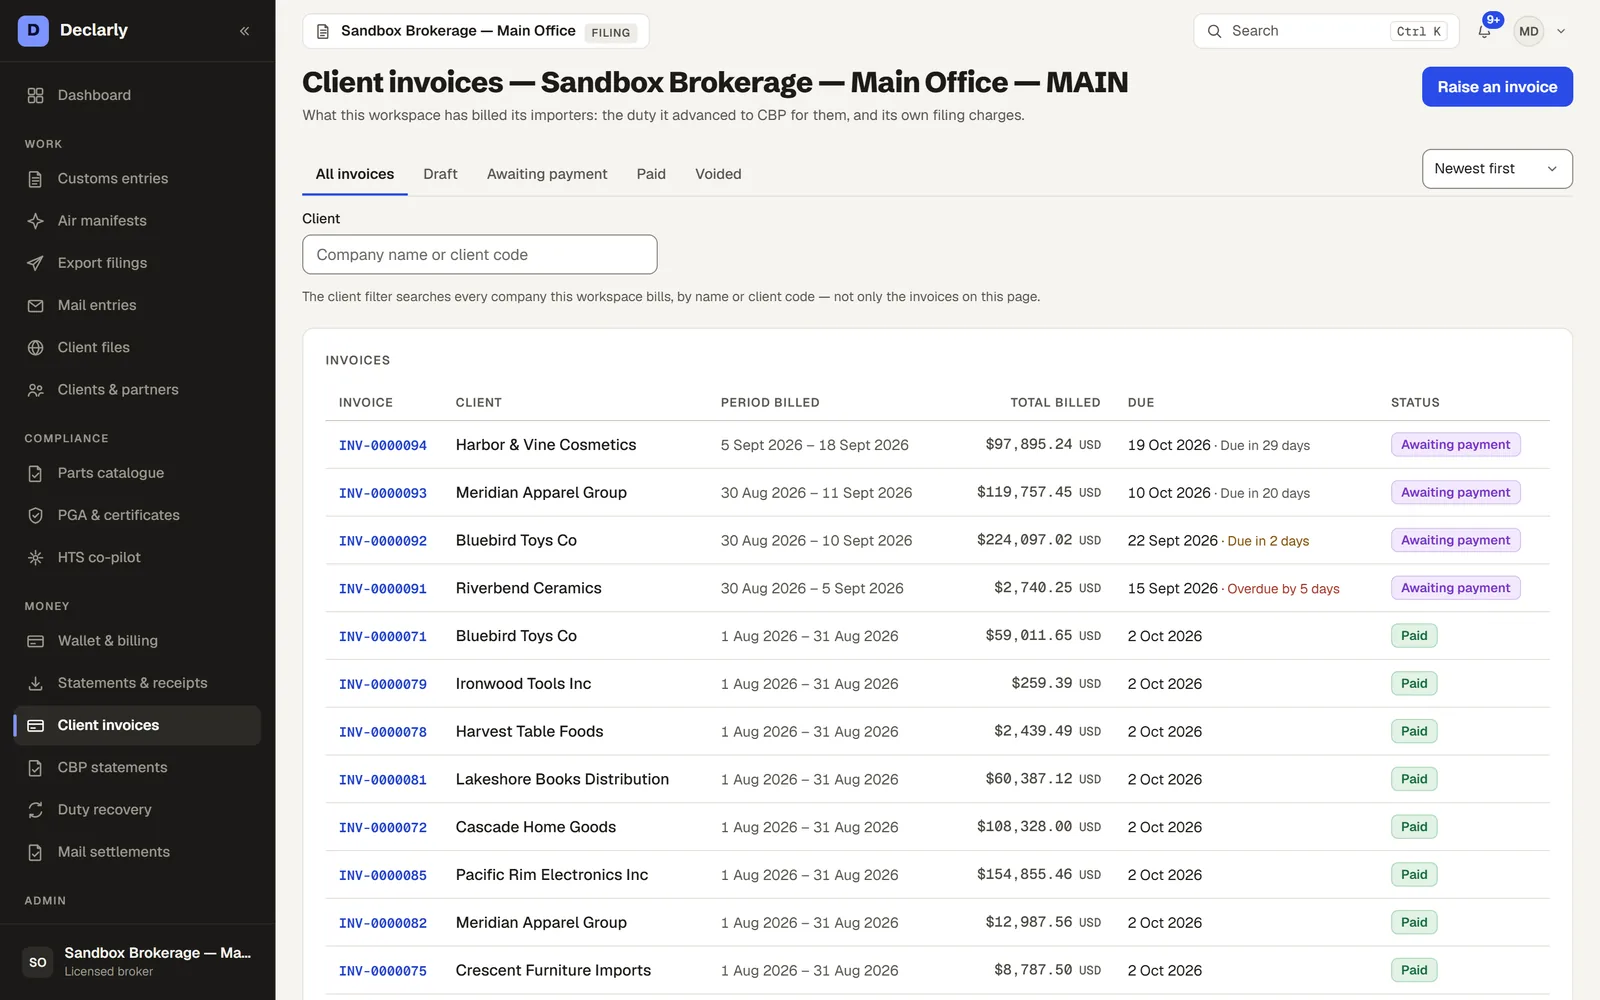Screen dimensions: 1600x1000
Task: Click the document icon beside Sandbox Brokerage
Action: pos(323,31)
